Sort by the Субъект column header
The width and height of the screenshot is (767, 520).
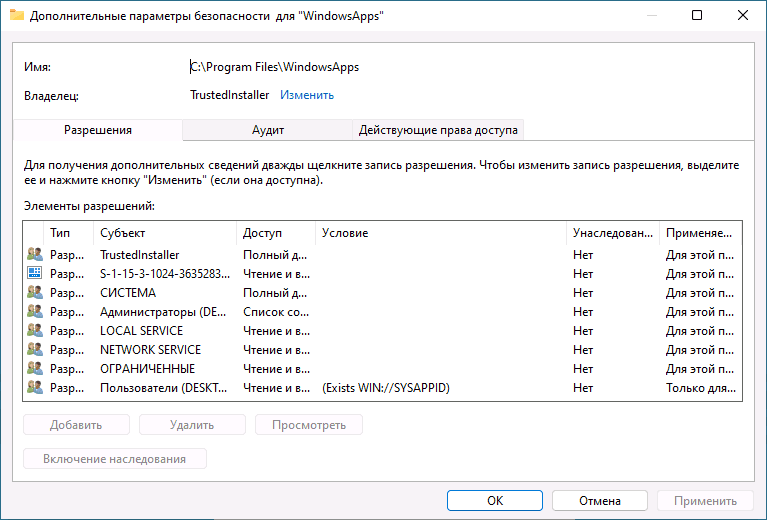click(165, 233)
